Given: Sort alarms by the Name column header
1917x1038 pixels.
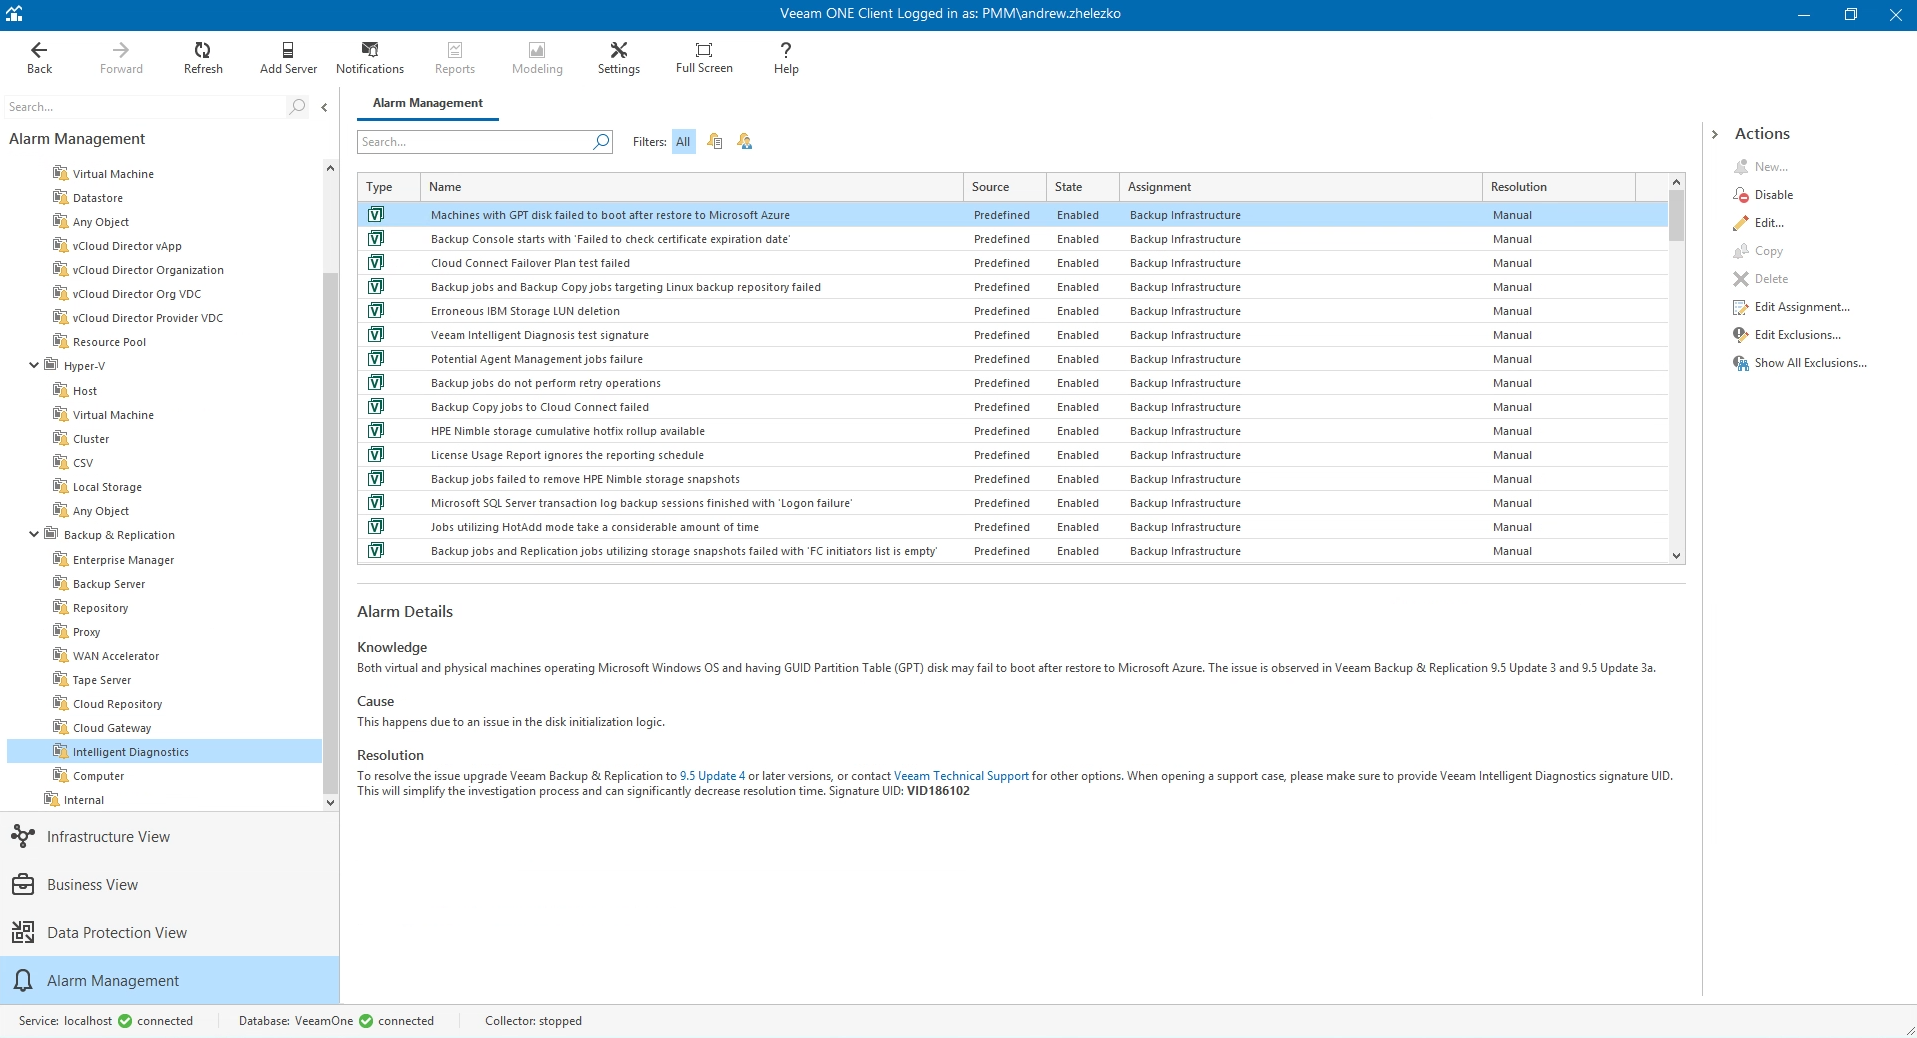Looking at the screenshot, I should (691, 187).
